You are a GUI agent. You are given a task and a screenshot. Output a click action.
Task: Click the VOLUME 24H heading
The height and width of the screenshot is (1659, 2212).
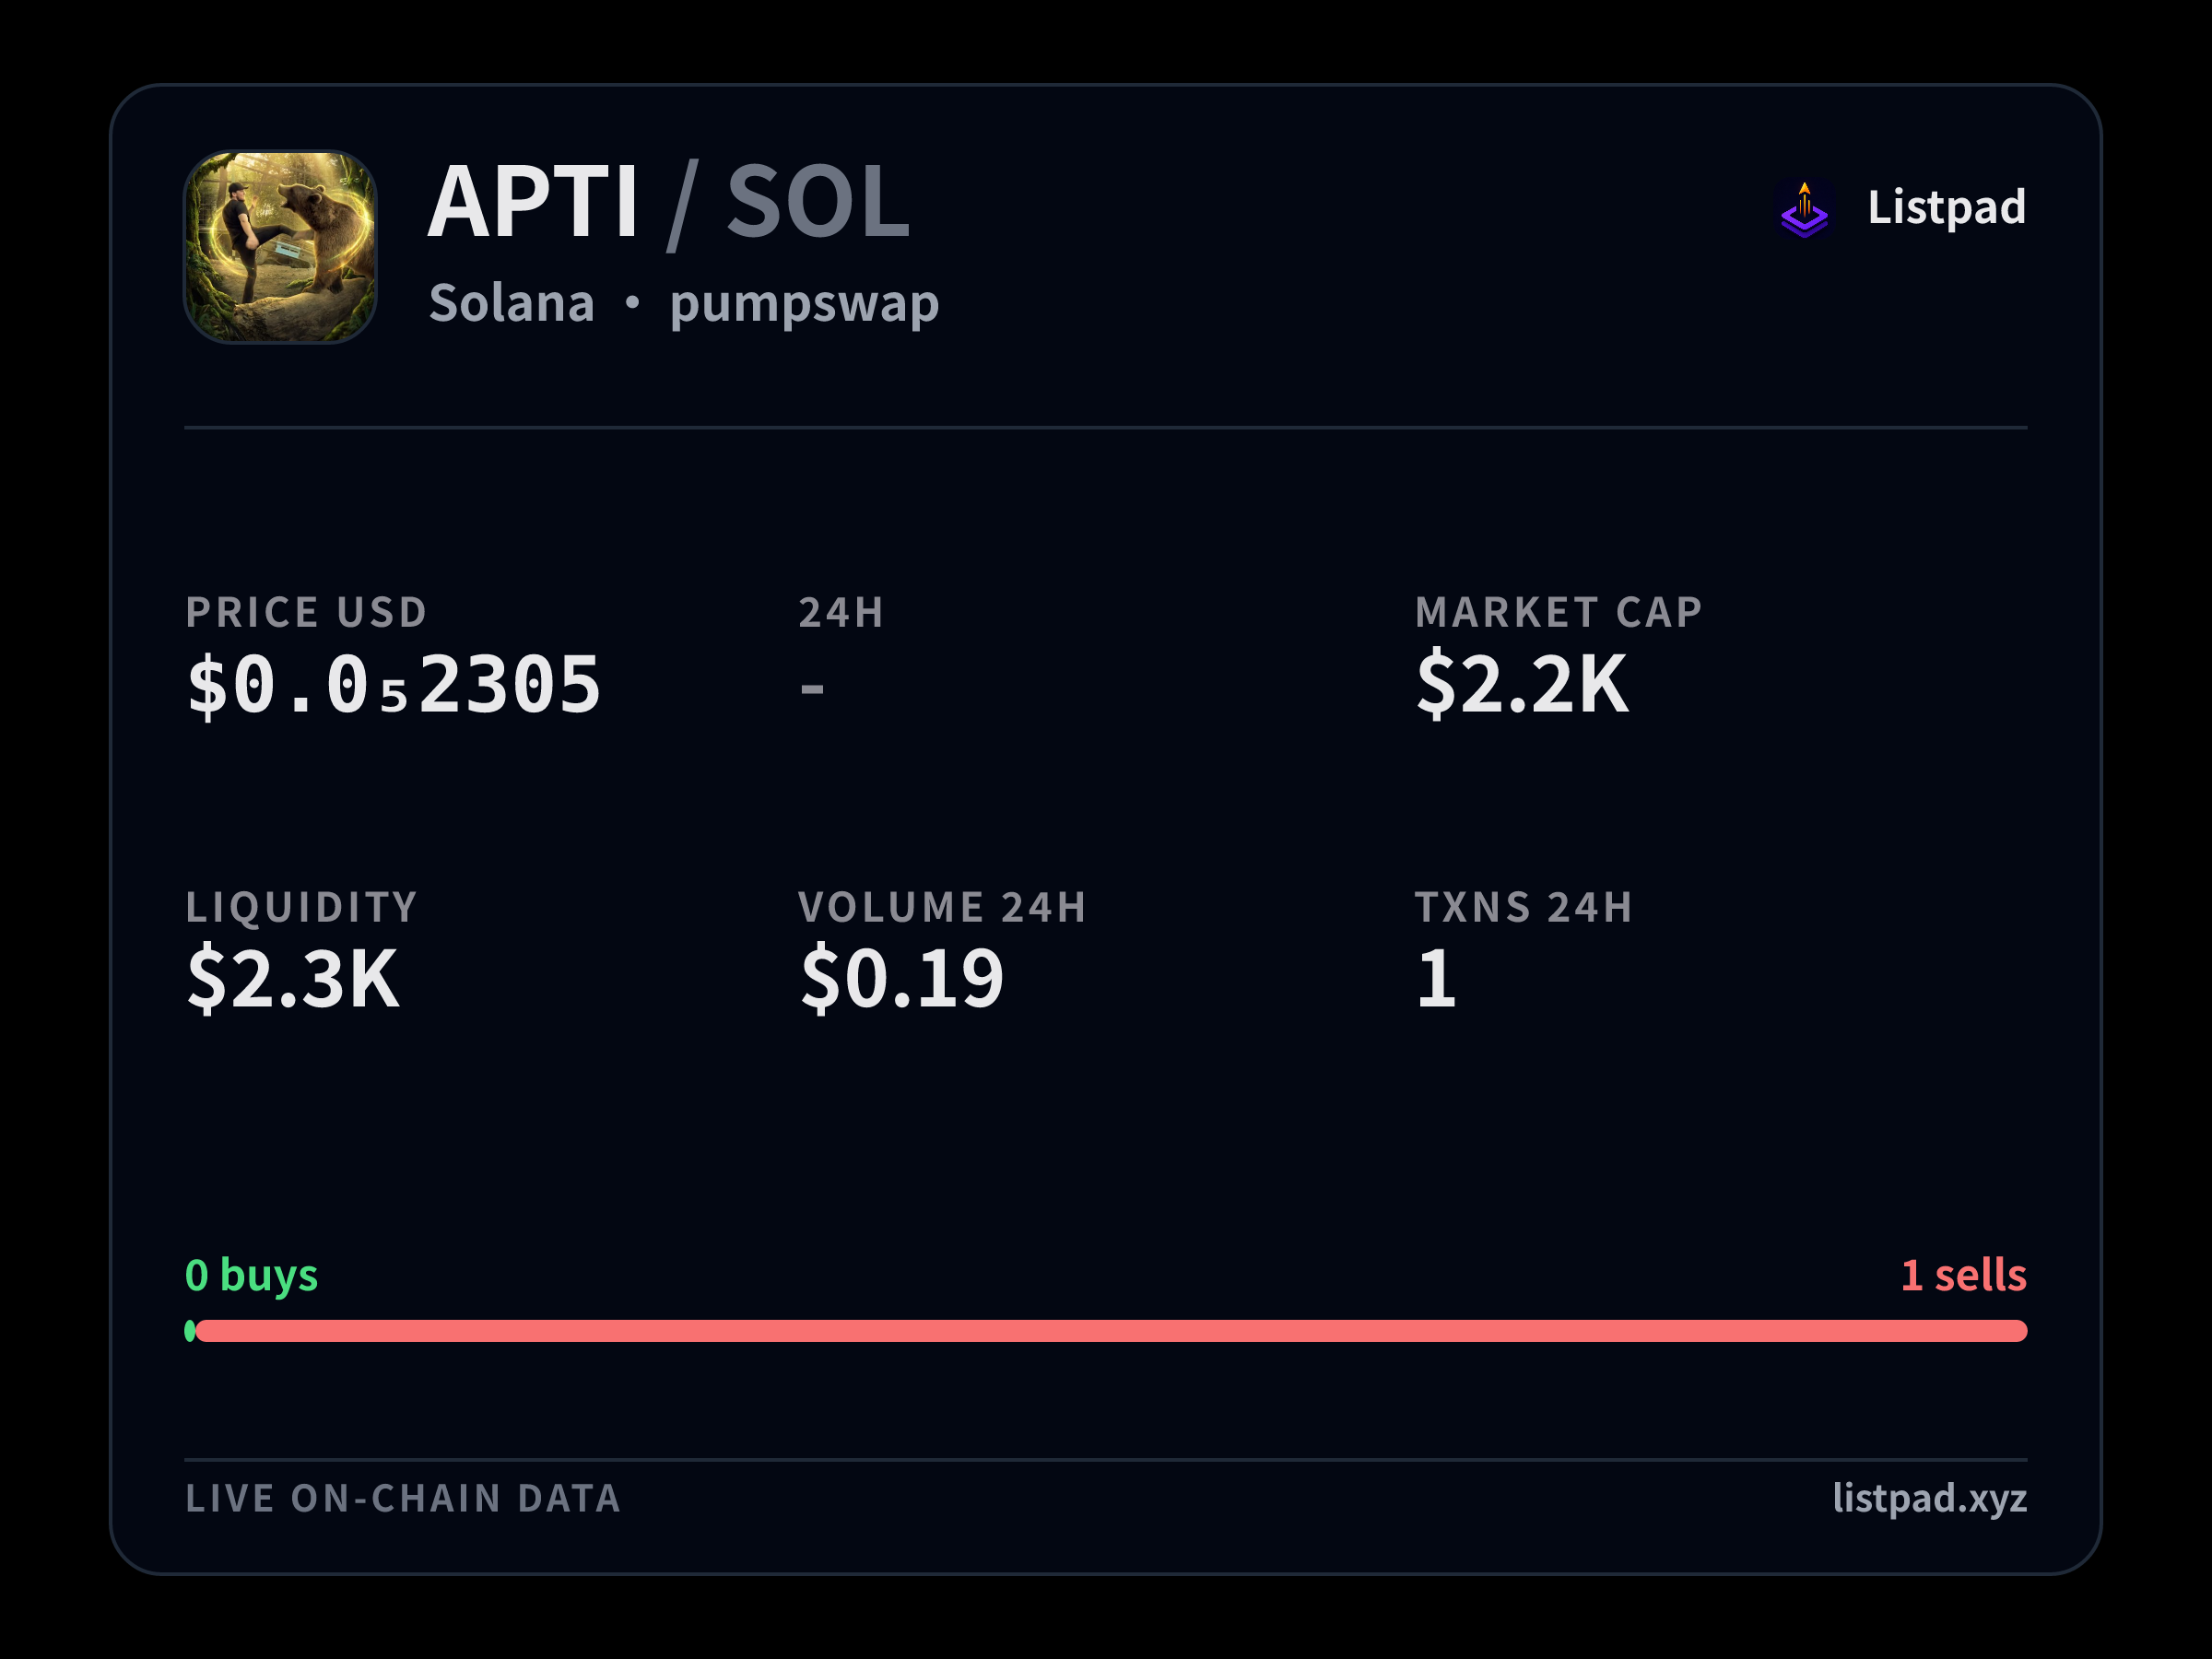[942, 907]
